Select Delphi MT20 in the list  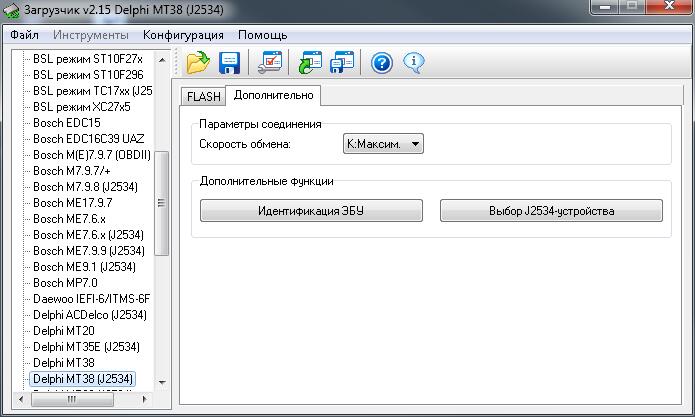coord(64,331)
